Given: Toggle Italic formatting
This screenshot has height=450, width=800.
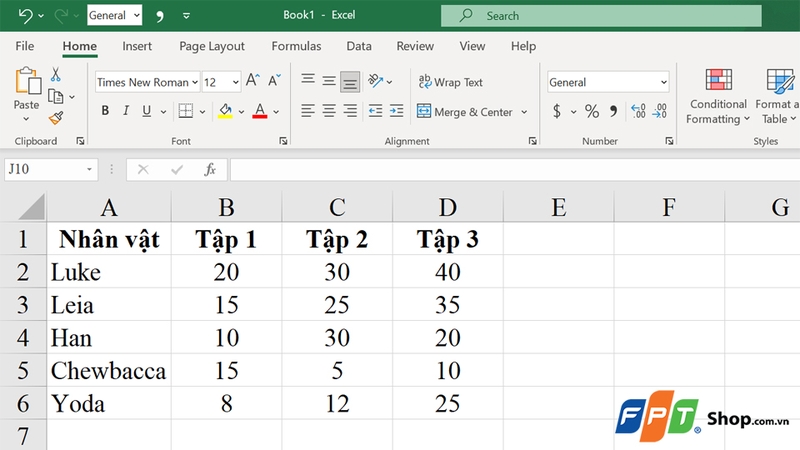Looking at the screenshot, I should (x=126, y=111).
